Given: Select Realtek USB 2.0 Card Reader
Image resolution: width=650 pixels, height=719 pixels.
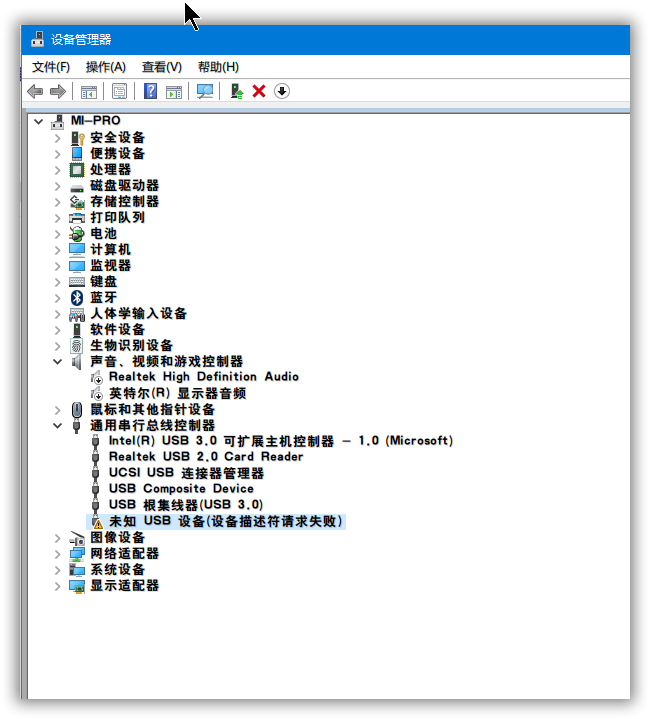Looking at the screenshot, I should click(x=205, y=457).
